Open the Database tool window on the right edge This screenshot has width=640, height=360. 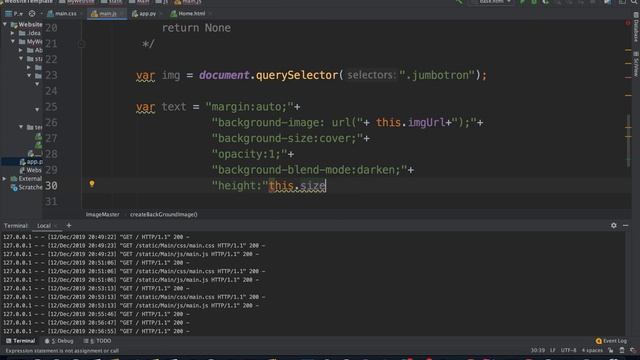tap(636, 27)
